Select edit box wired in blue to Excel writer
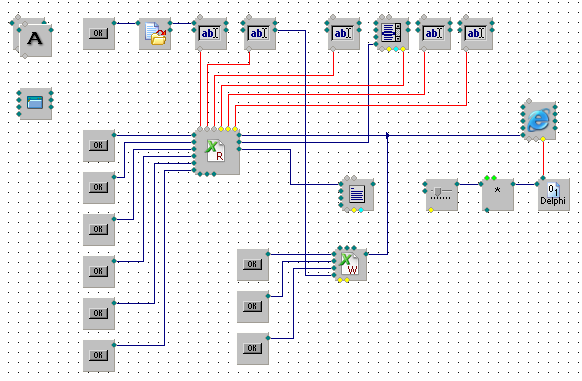This screenshot has width=582, height=381. click(x=260, y=34)
